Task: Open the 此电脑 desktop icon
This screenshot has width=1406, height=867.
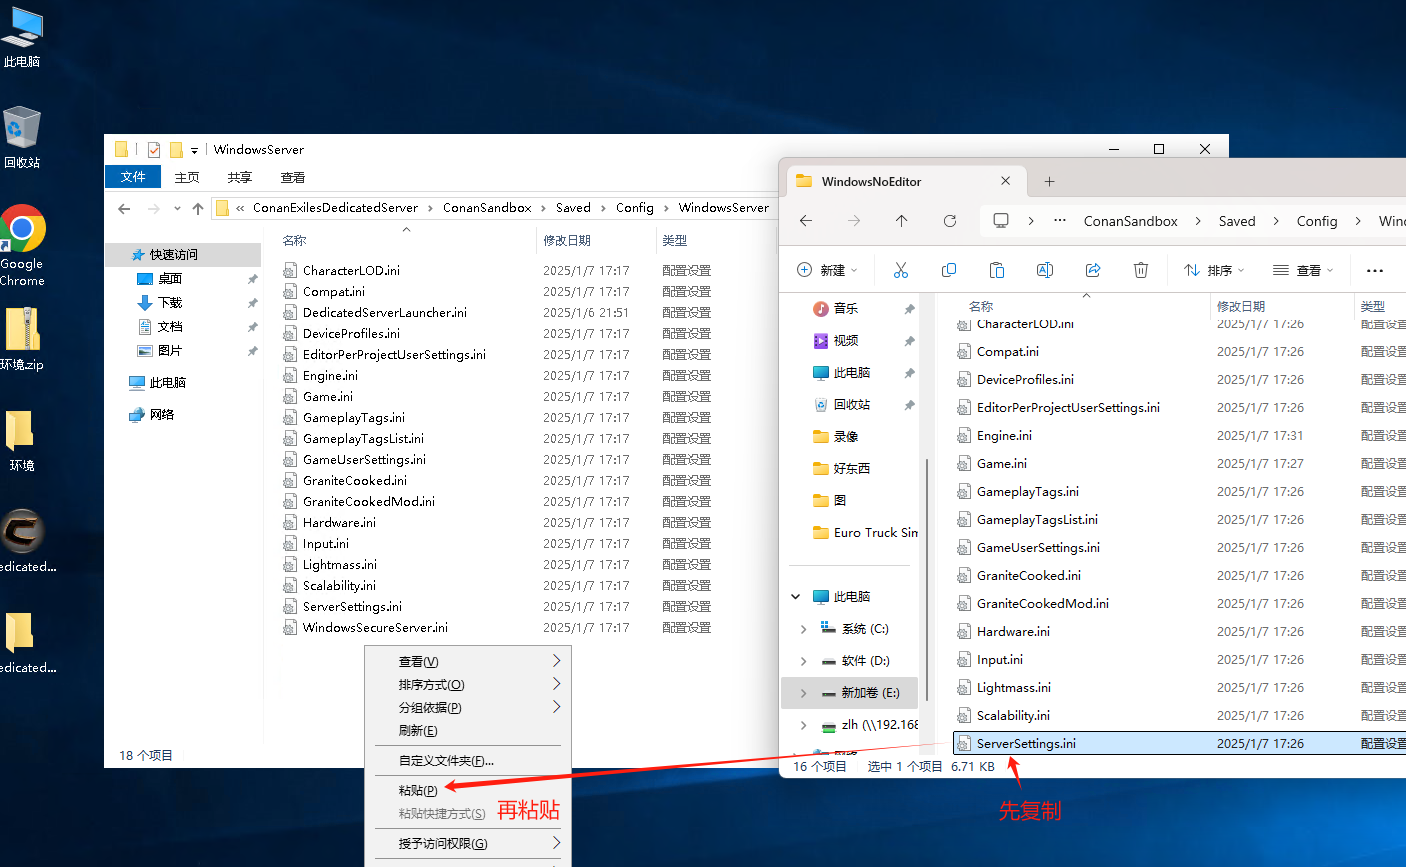Action: (22, 37)
